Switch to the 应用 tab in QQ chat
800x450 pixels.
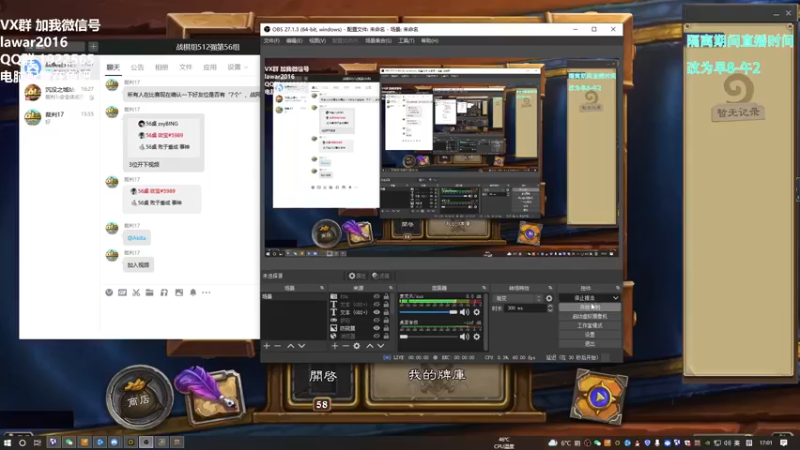(x=210, y=67)
